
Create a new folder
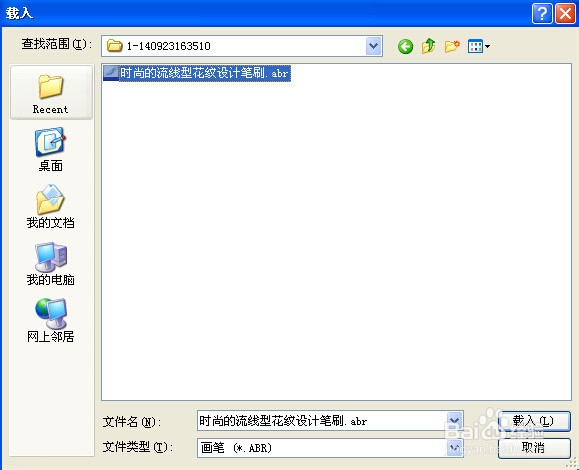coord(452,47)
